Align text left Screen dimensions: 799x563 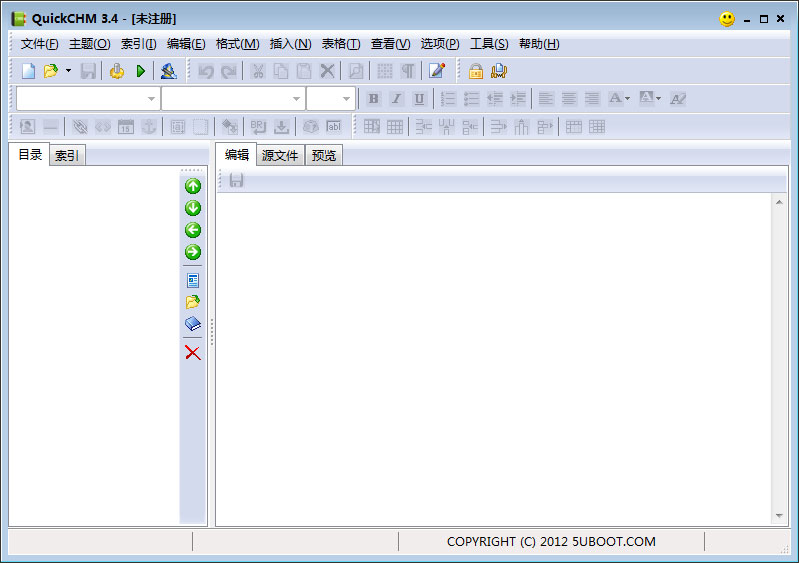click(x=546, y=99)
